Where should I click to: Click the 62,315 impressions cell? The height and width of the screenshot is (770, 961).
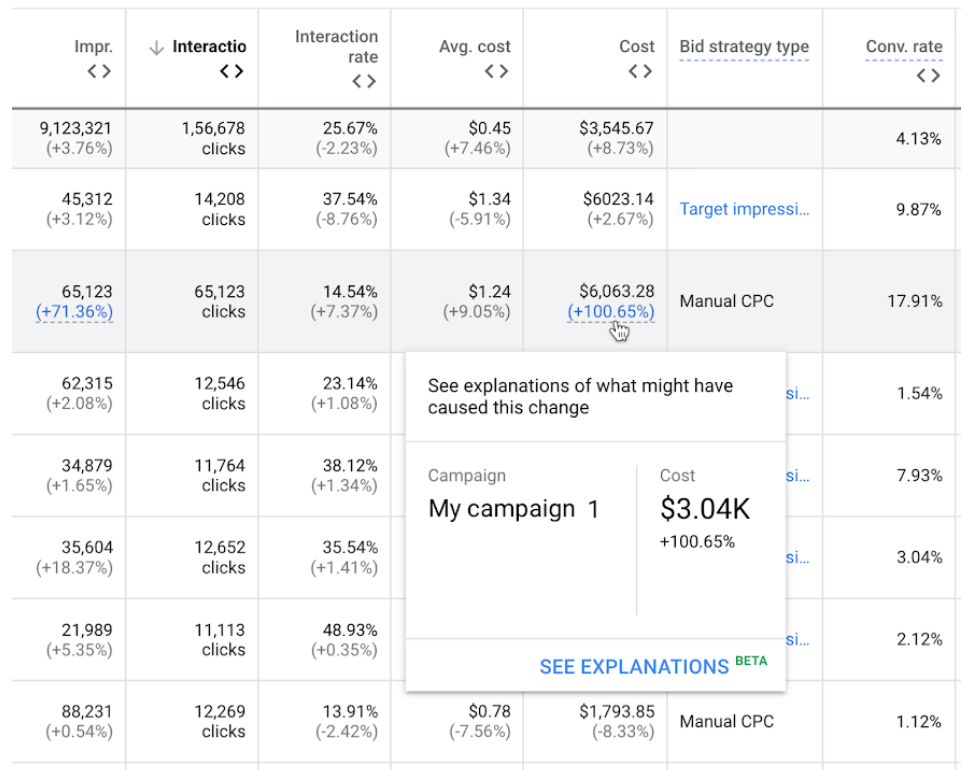[87, 383]
